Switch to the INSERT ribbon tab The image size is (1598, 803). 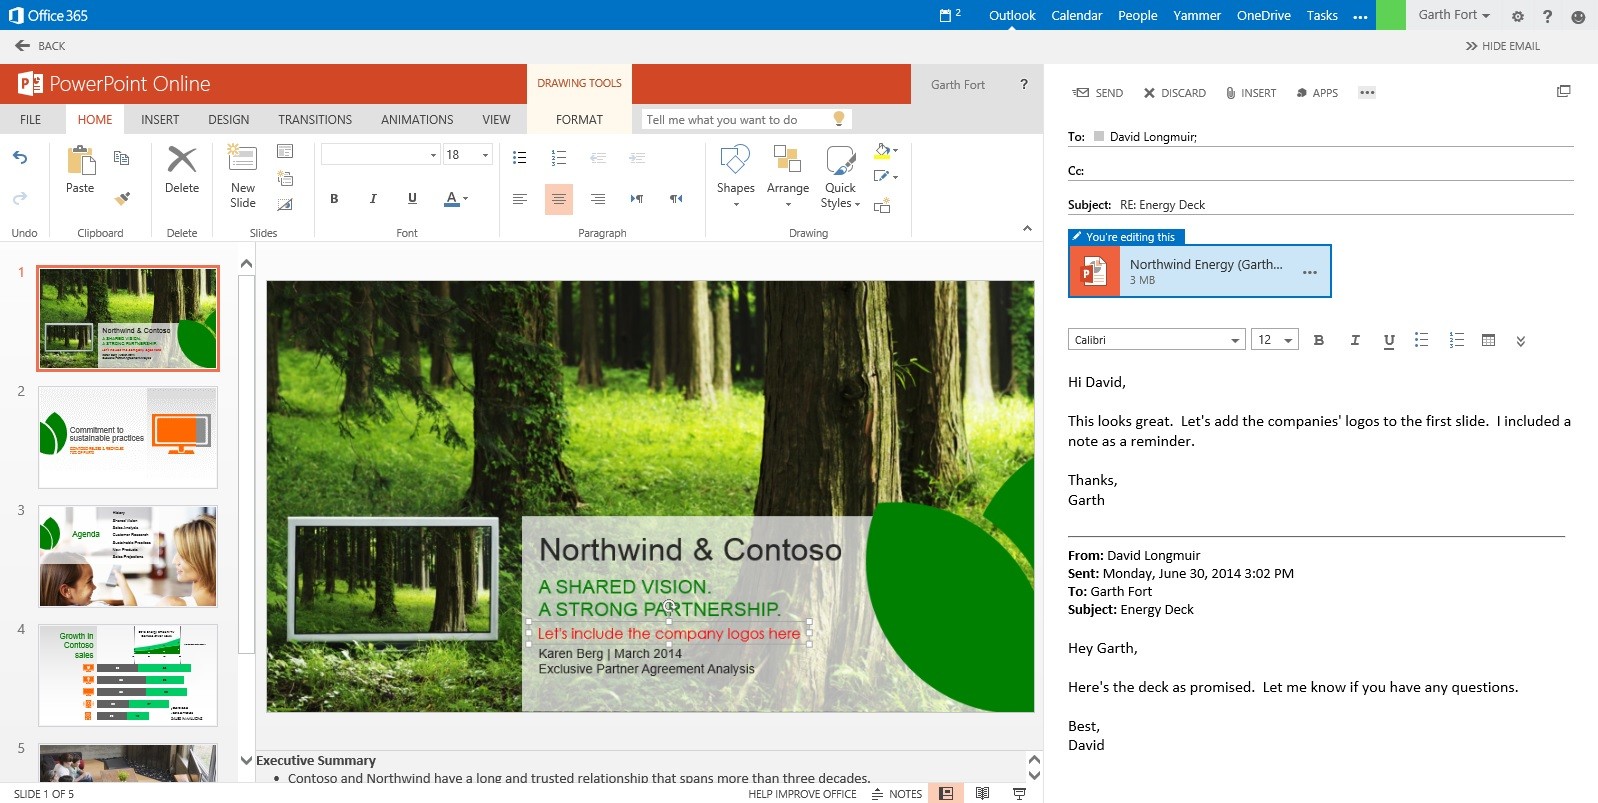160,119
